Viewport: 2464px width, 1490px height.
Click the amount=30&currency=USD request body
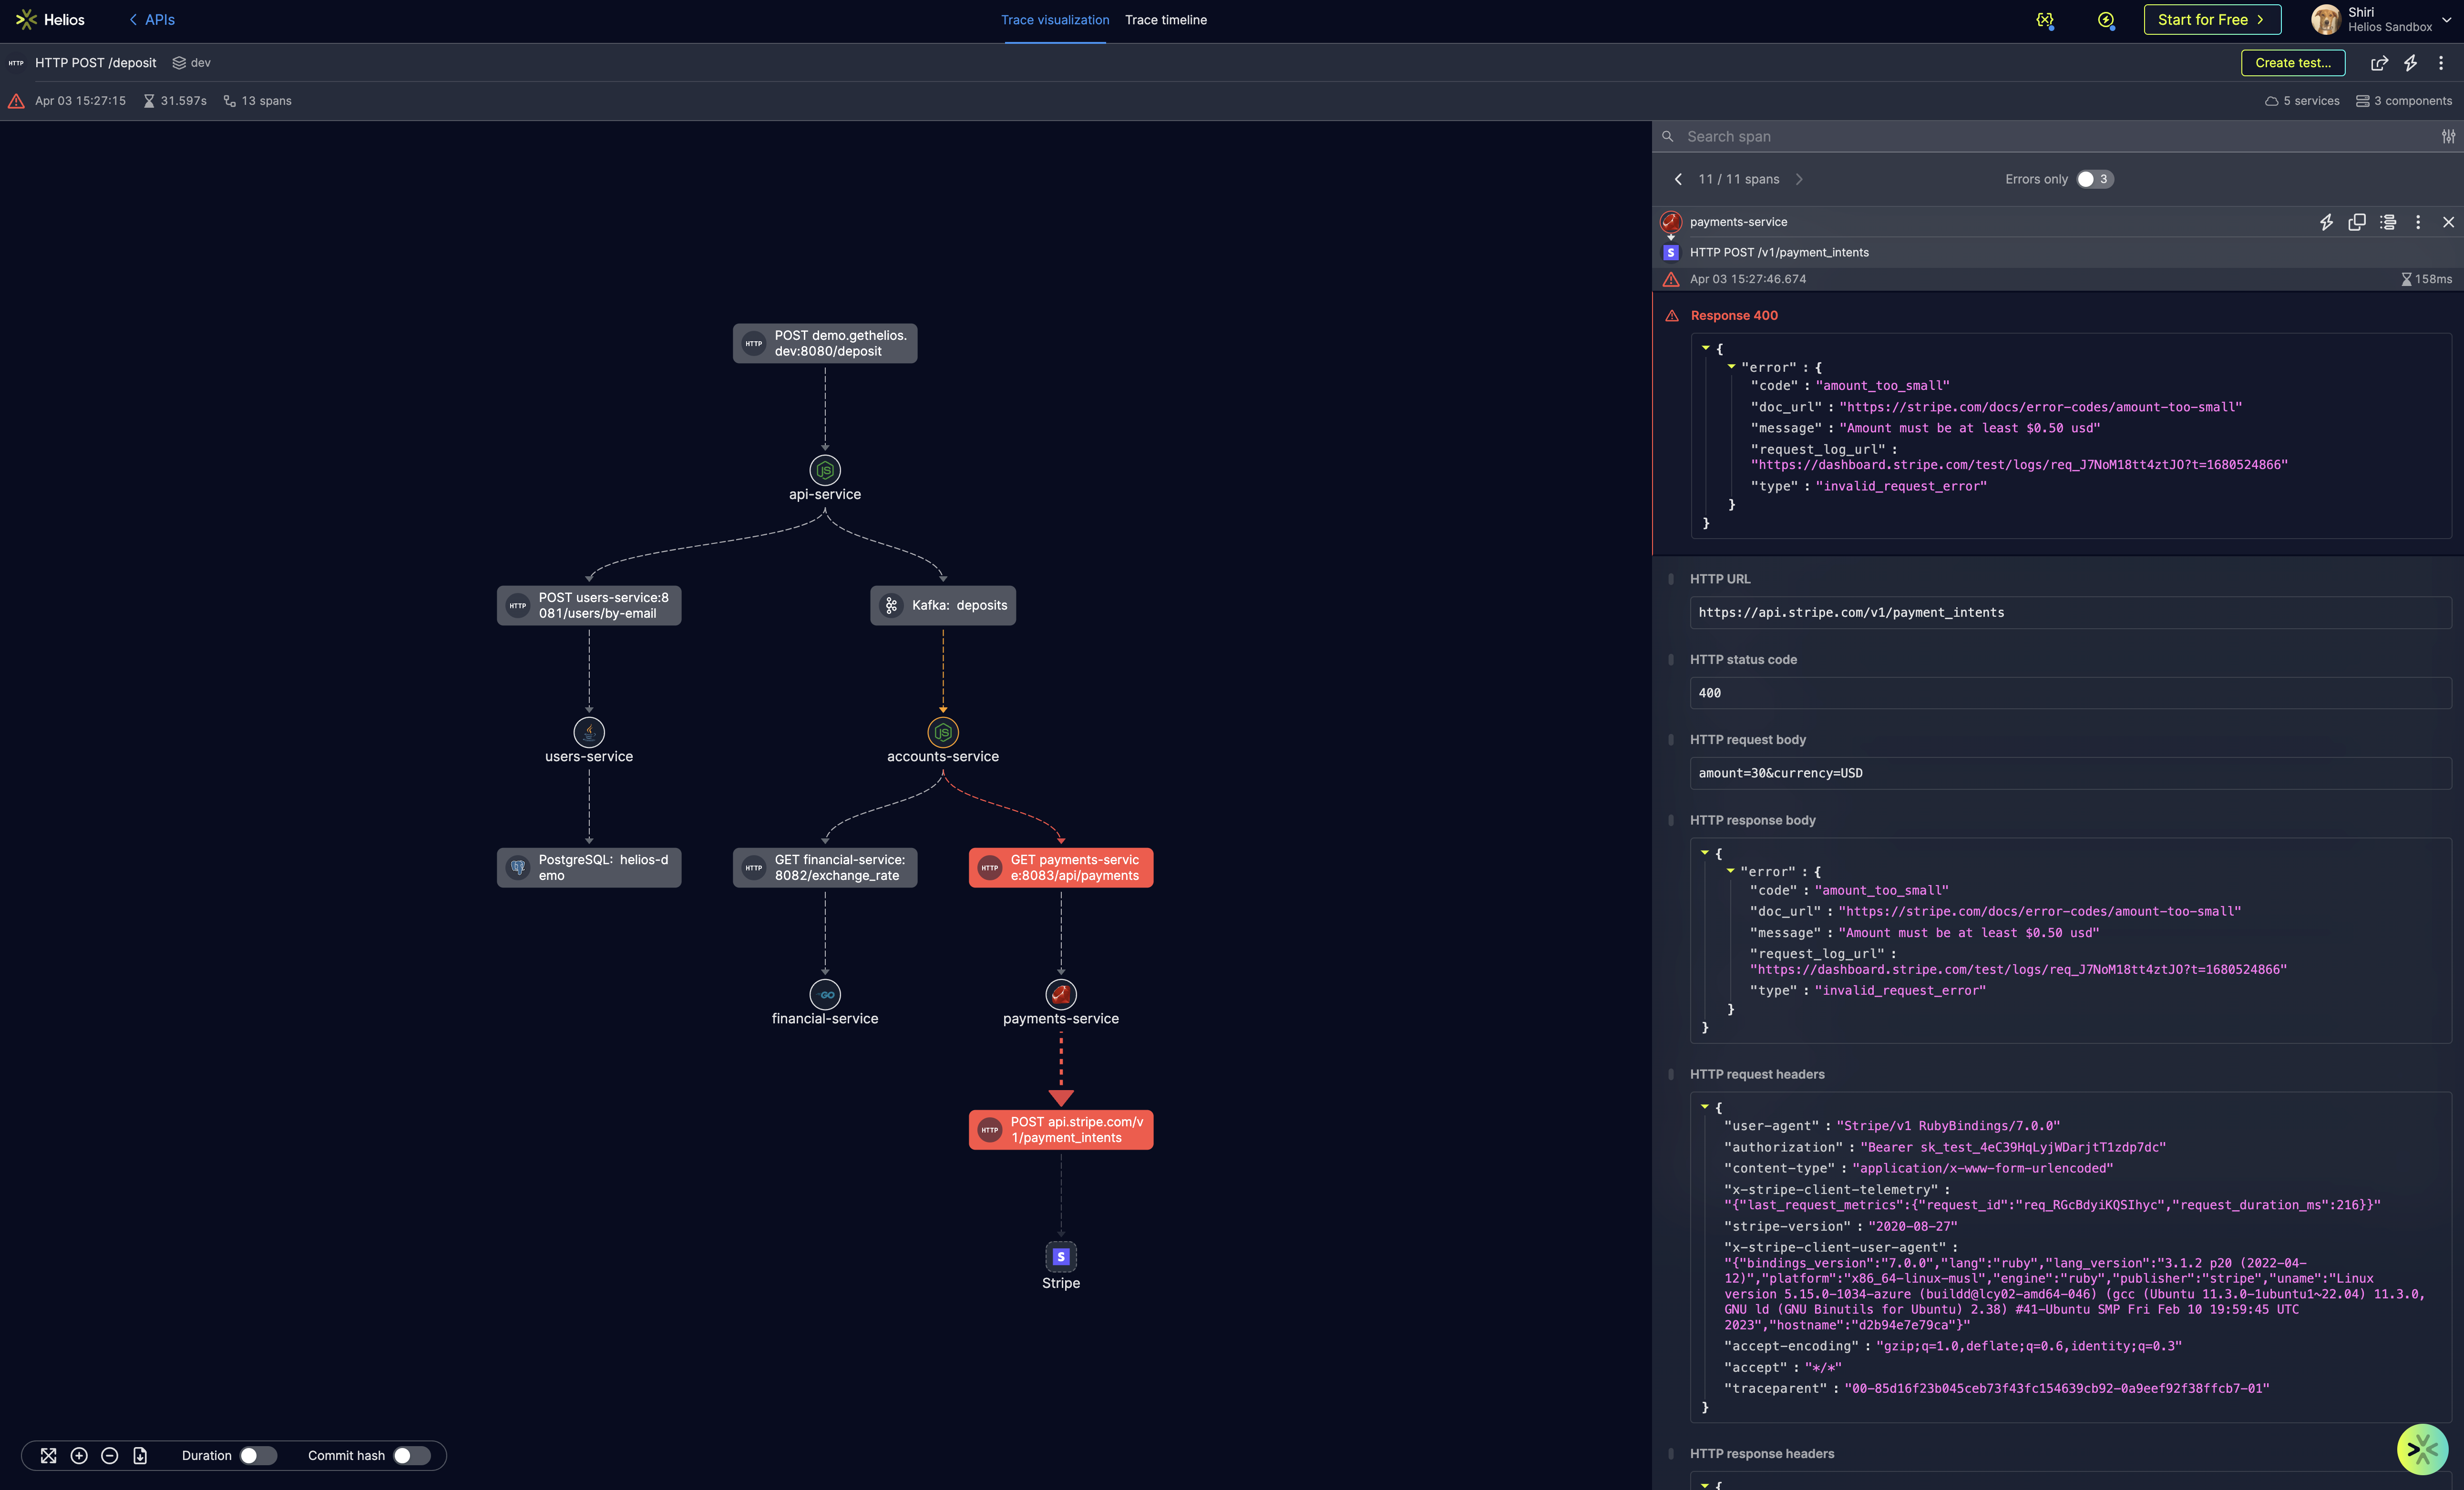[x=2070, y=773]
